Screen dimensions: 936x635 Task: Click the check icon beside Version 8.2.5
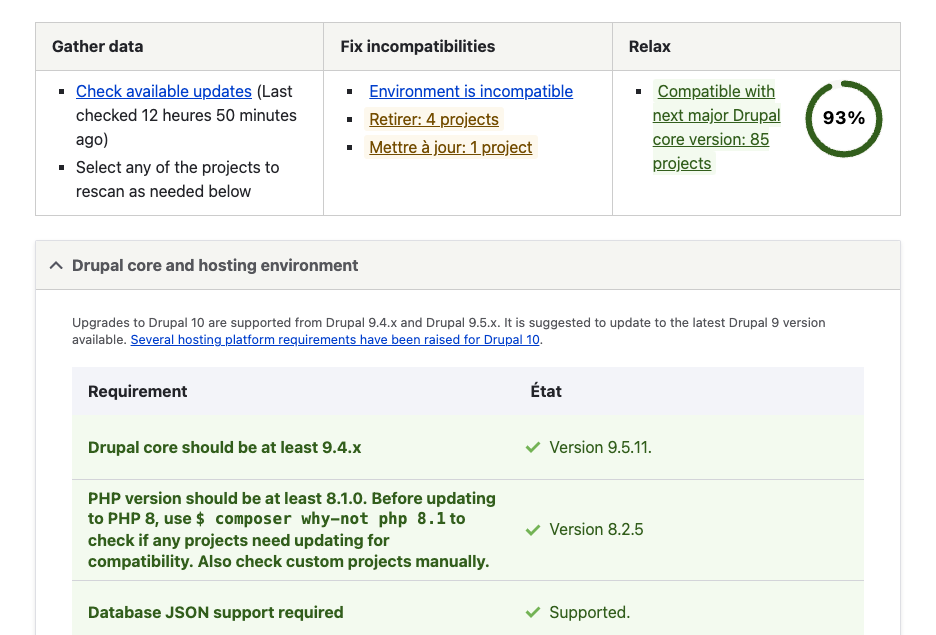532,530
